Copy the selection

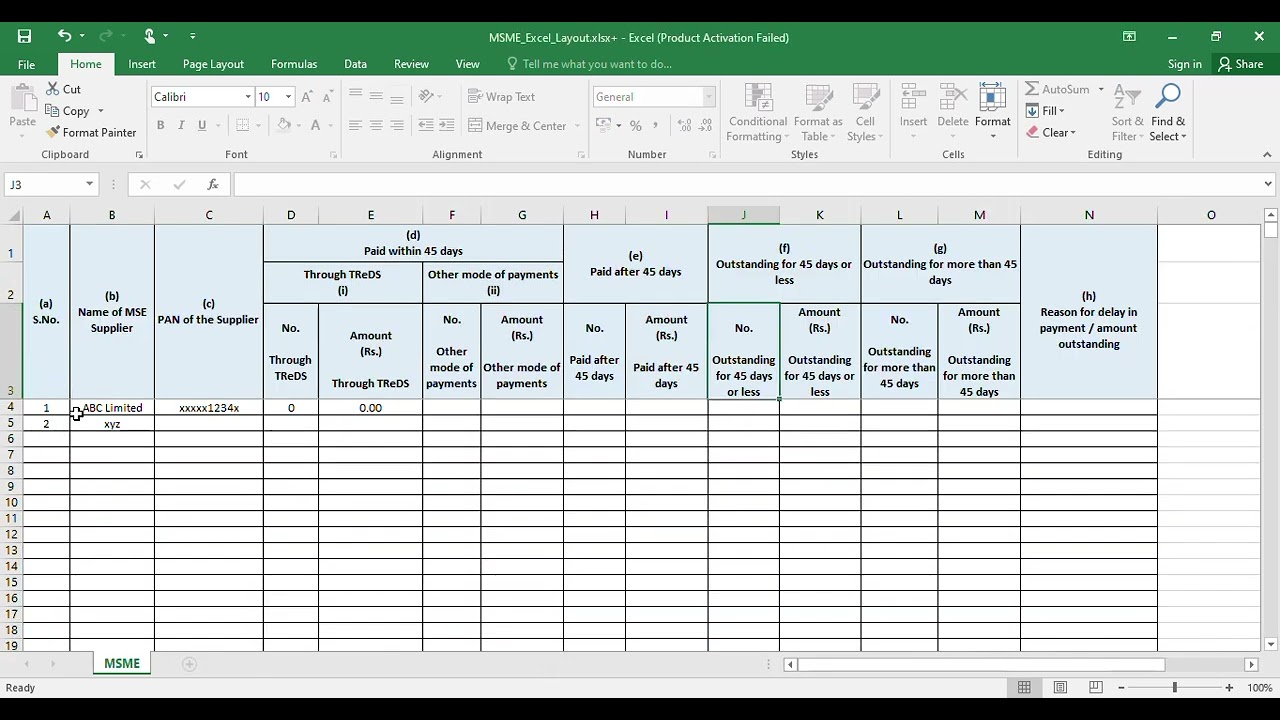68,111
